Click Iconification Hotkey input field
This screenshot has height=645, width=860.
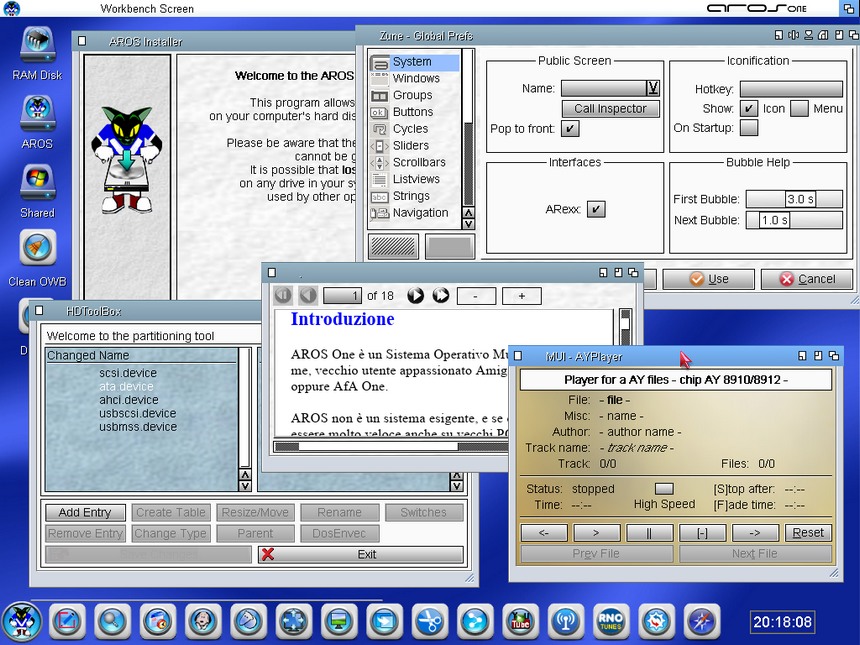791,89
